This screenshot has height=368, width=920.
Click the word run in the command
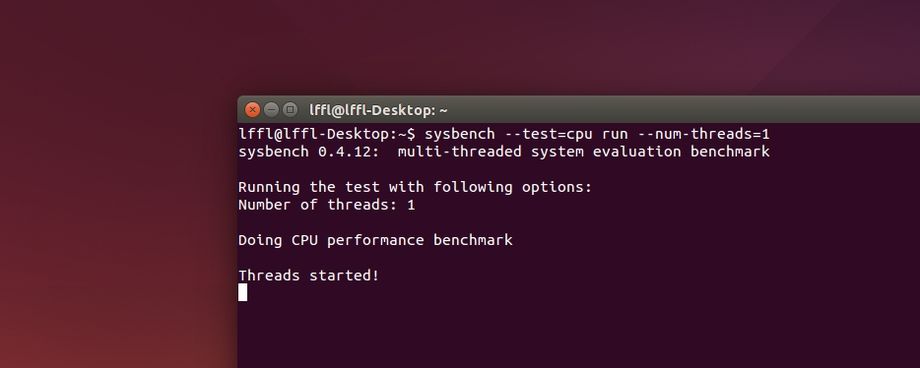click(x=615, y=136)
